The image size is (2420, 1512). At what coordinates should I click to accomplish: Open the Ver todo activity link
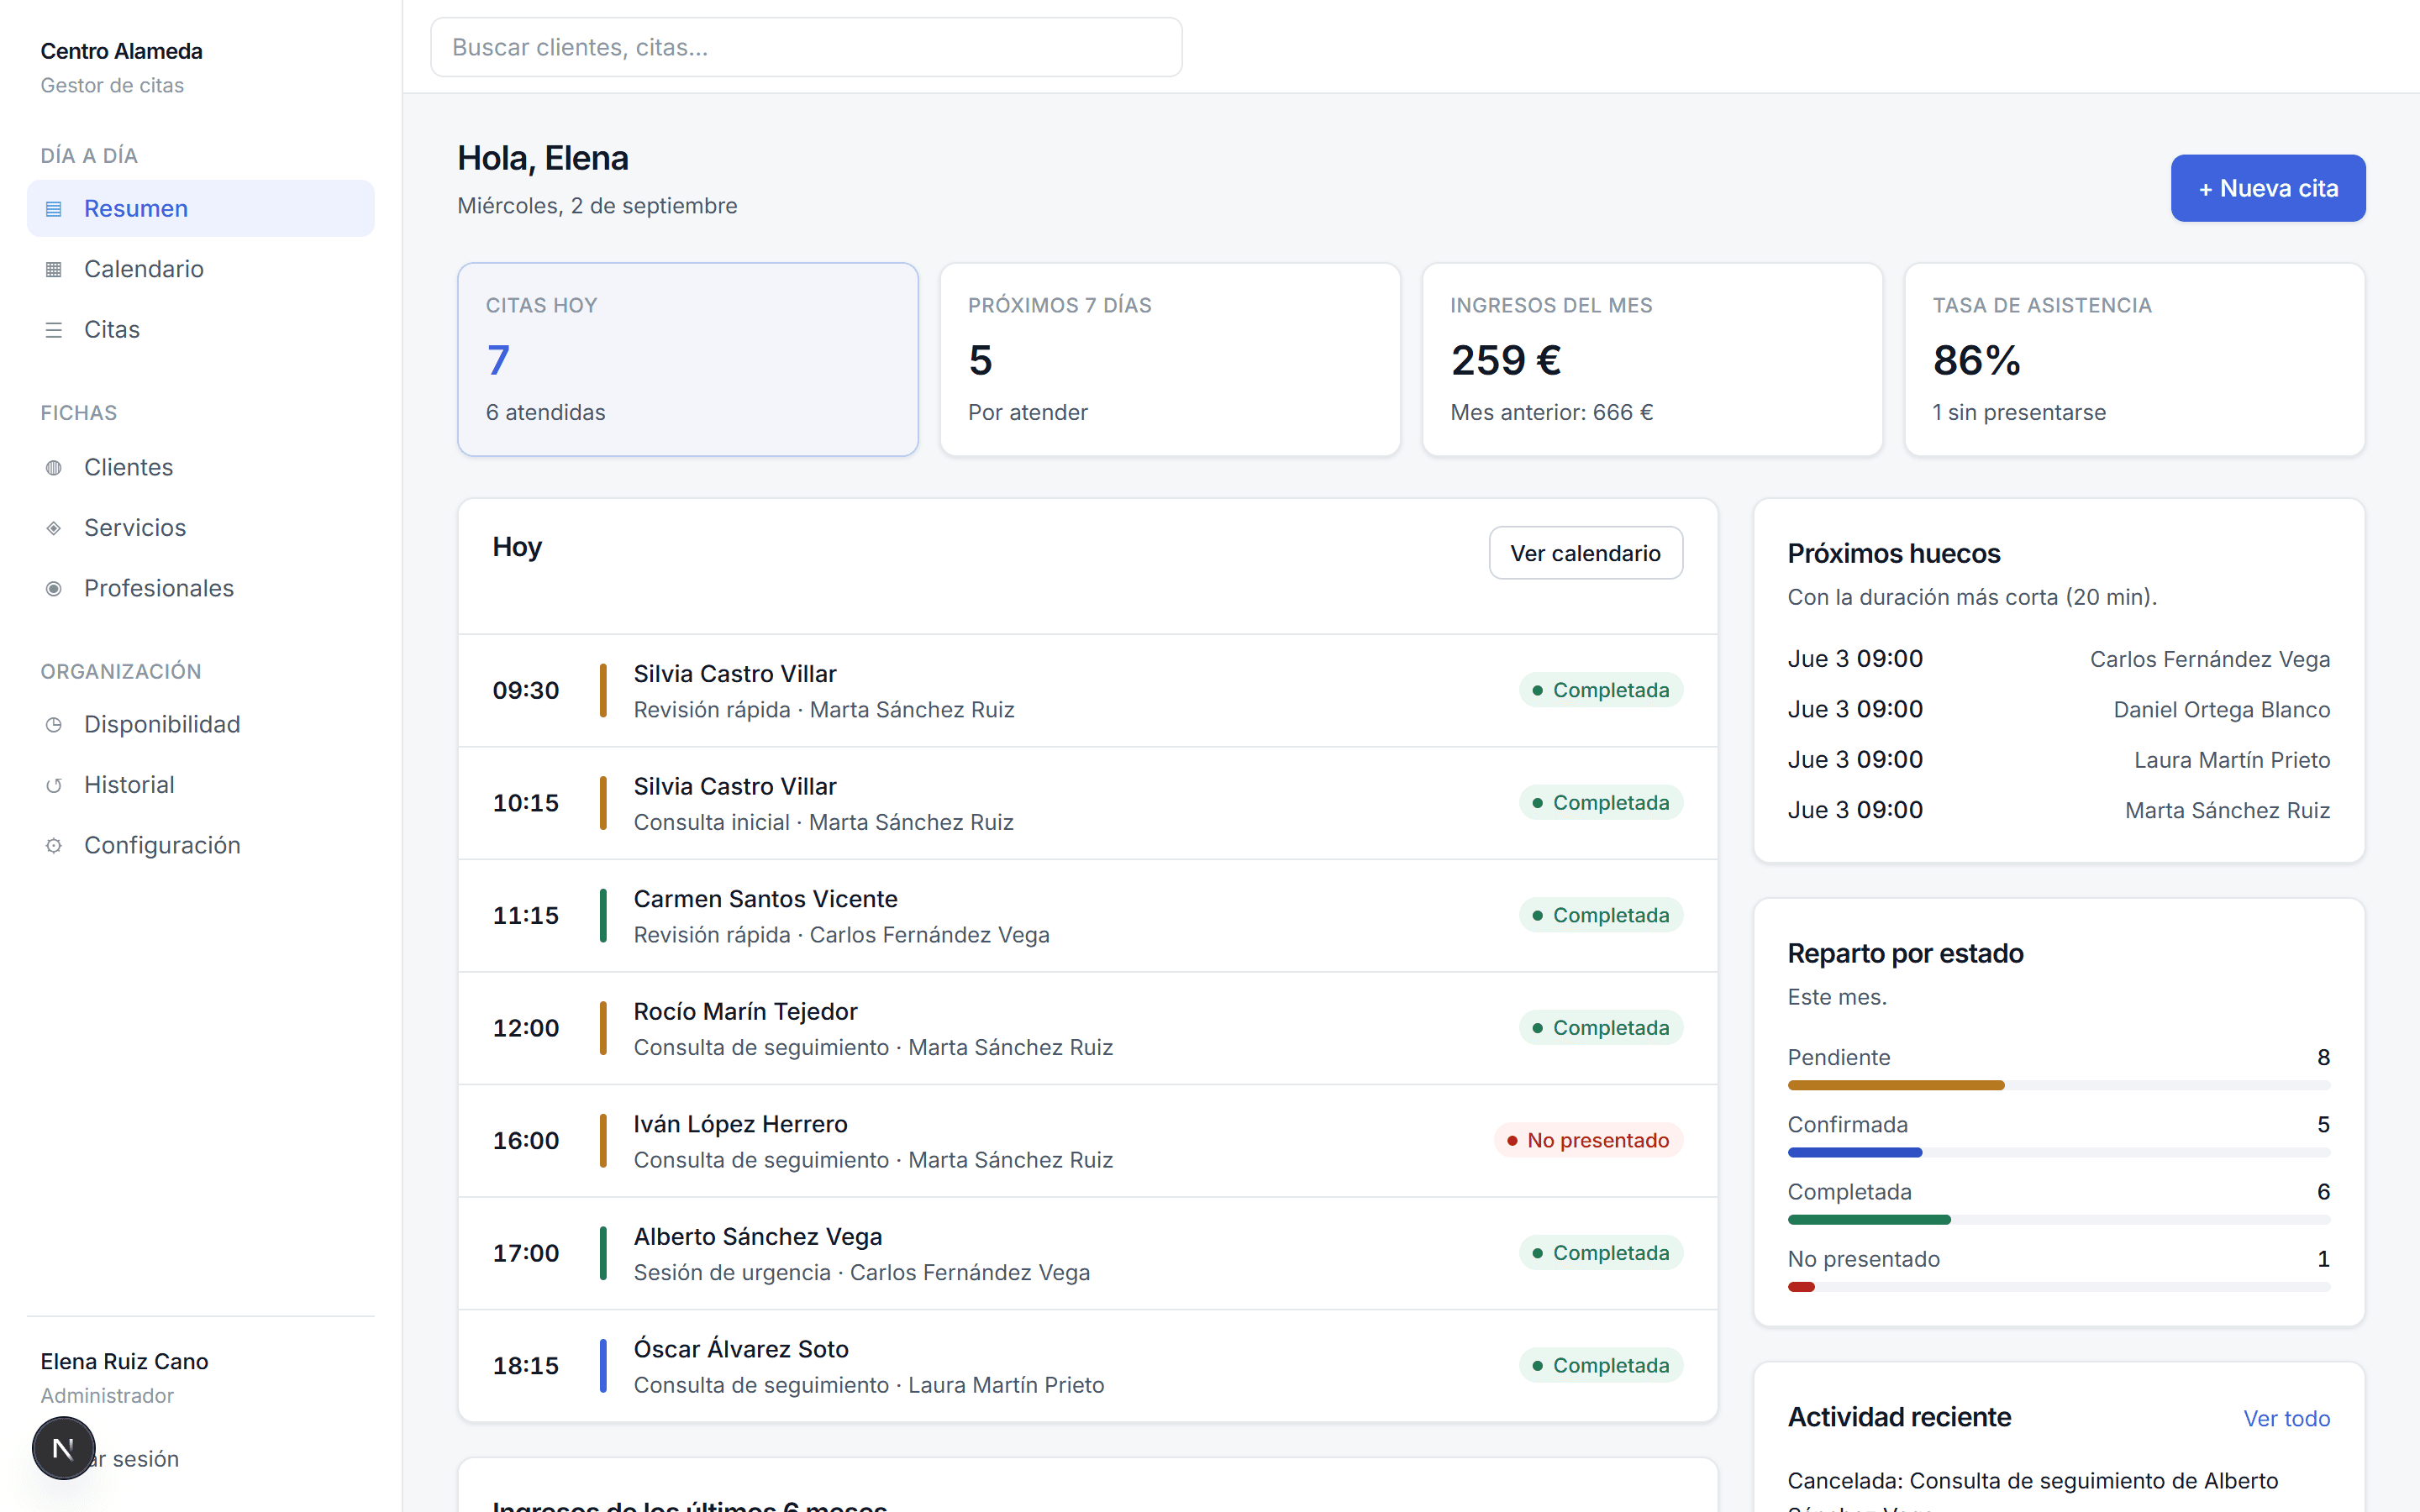[x=2286, y=1419]
